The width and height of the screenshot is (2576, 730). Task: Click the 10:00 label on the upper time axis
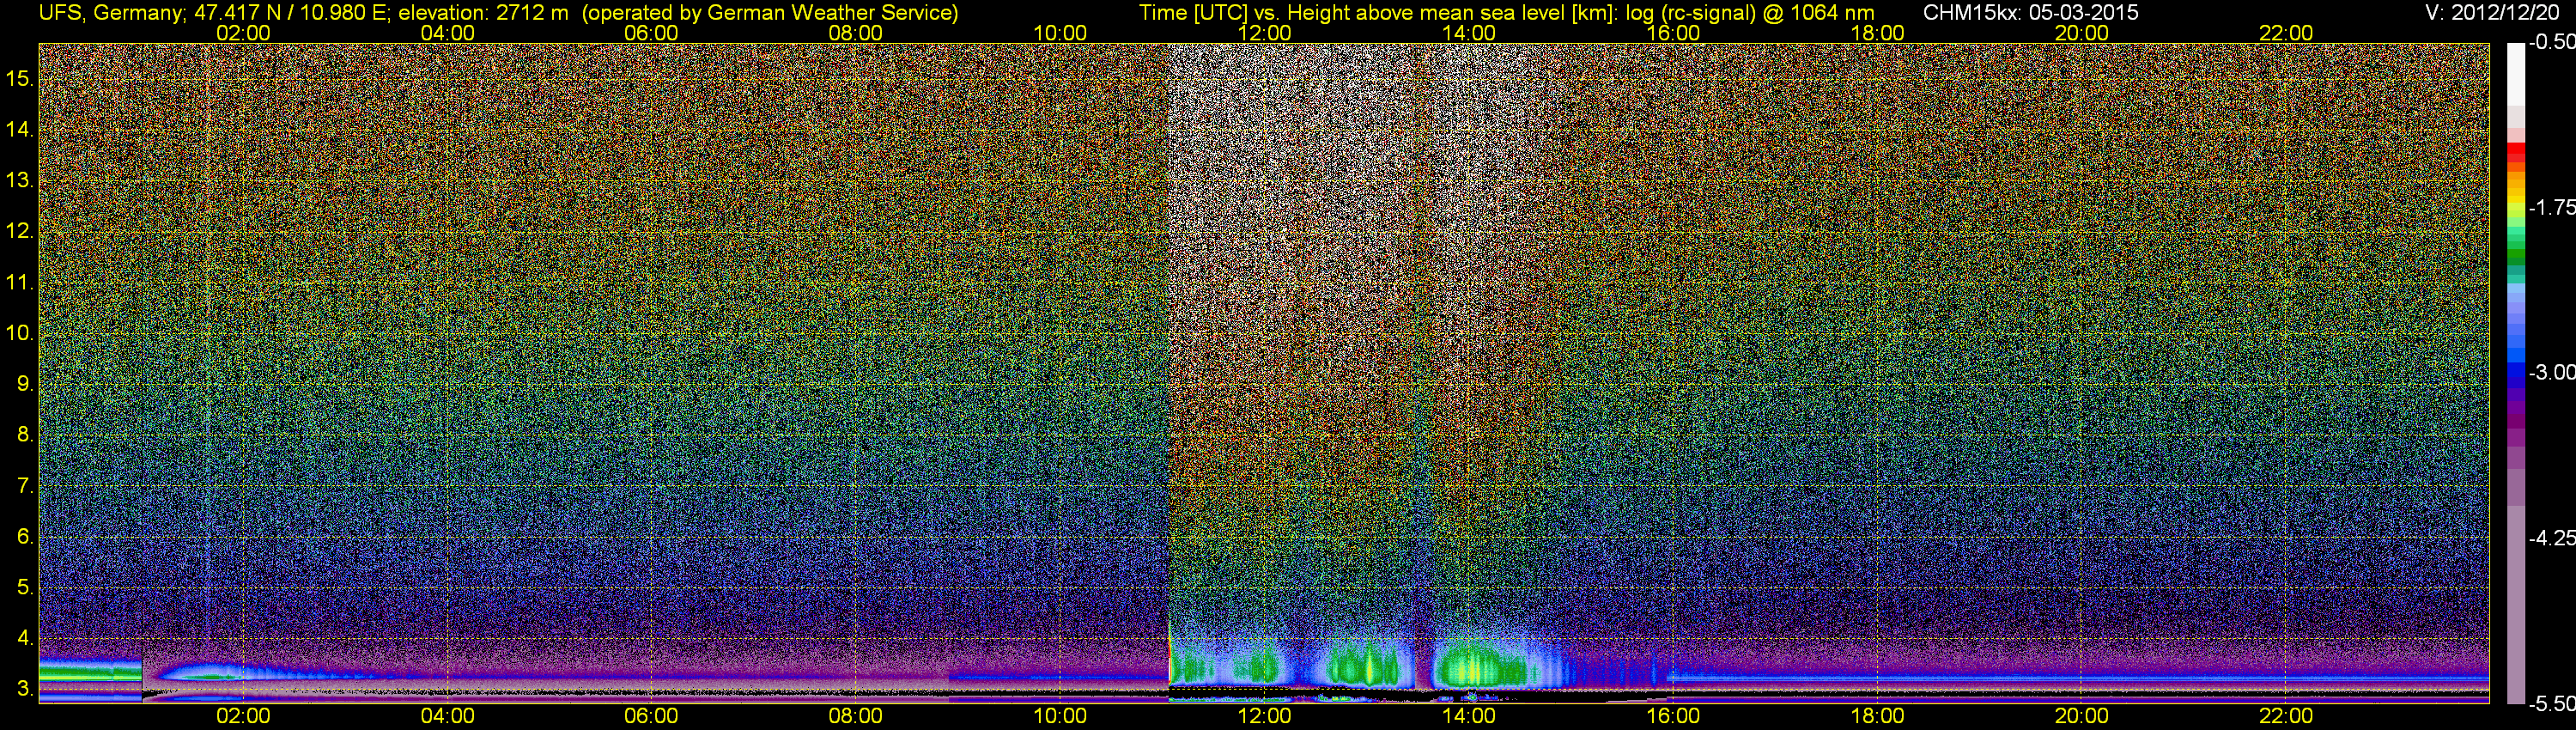click(1060, 33)
